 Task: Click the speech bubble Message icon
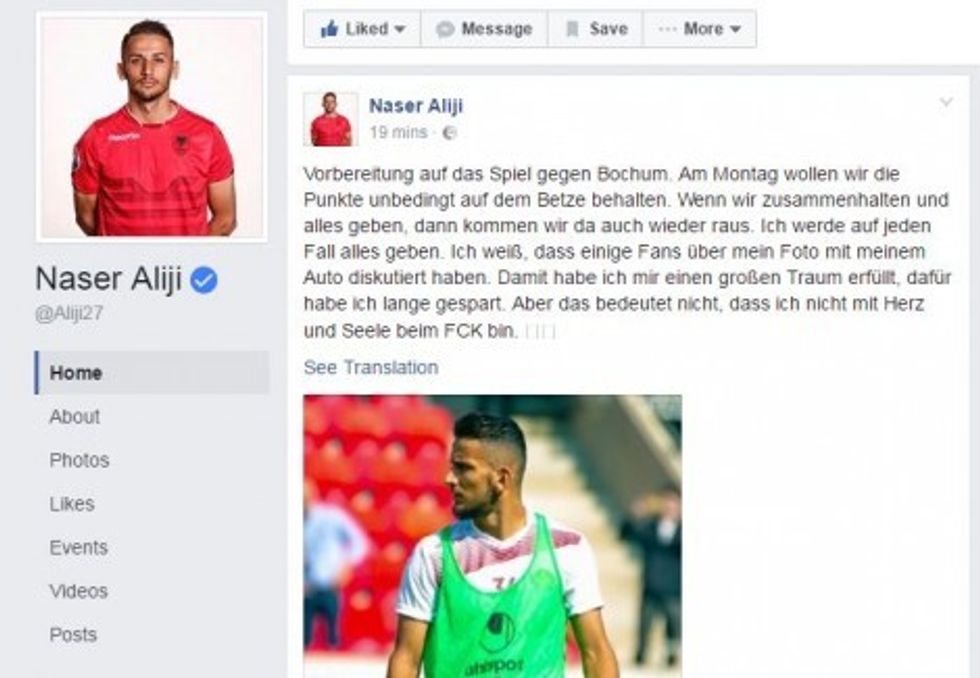point(444,29)
